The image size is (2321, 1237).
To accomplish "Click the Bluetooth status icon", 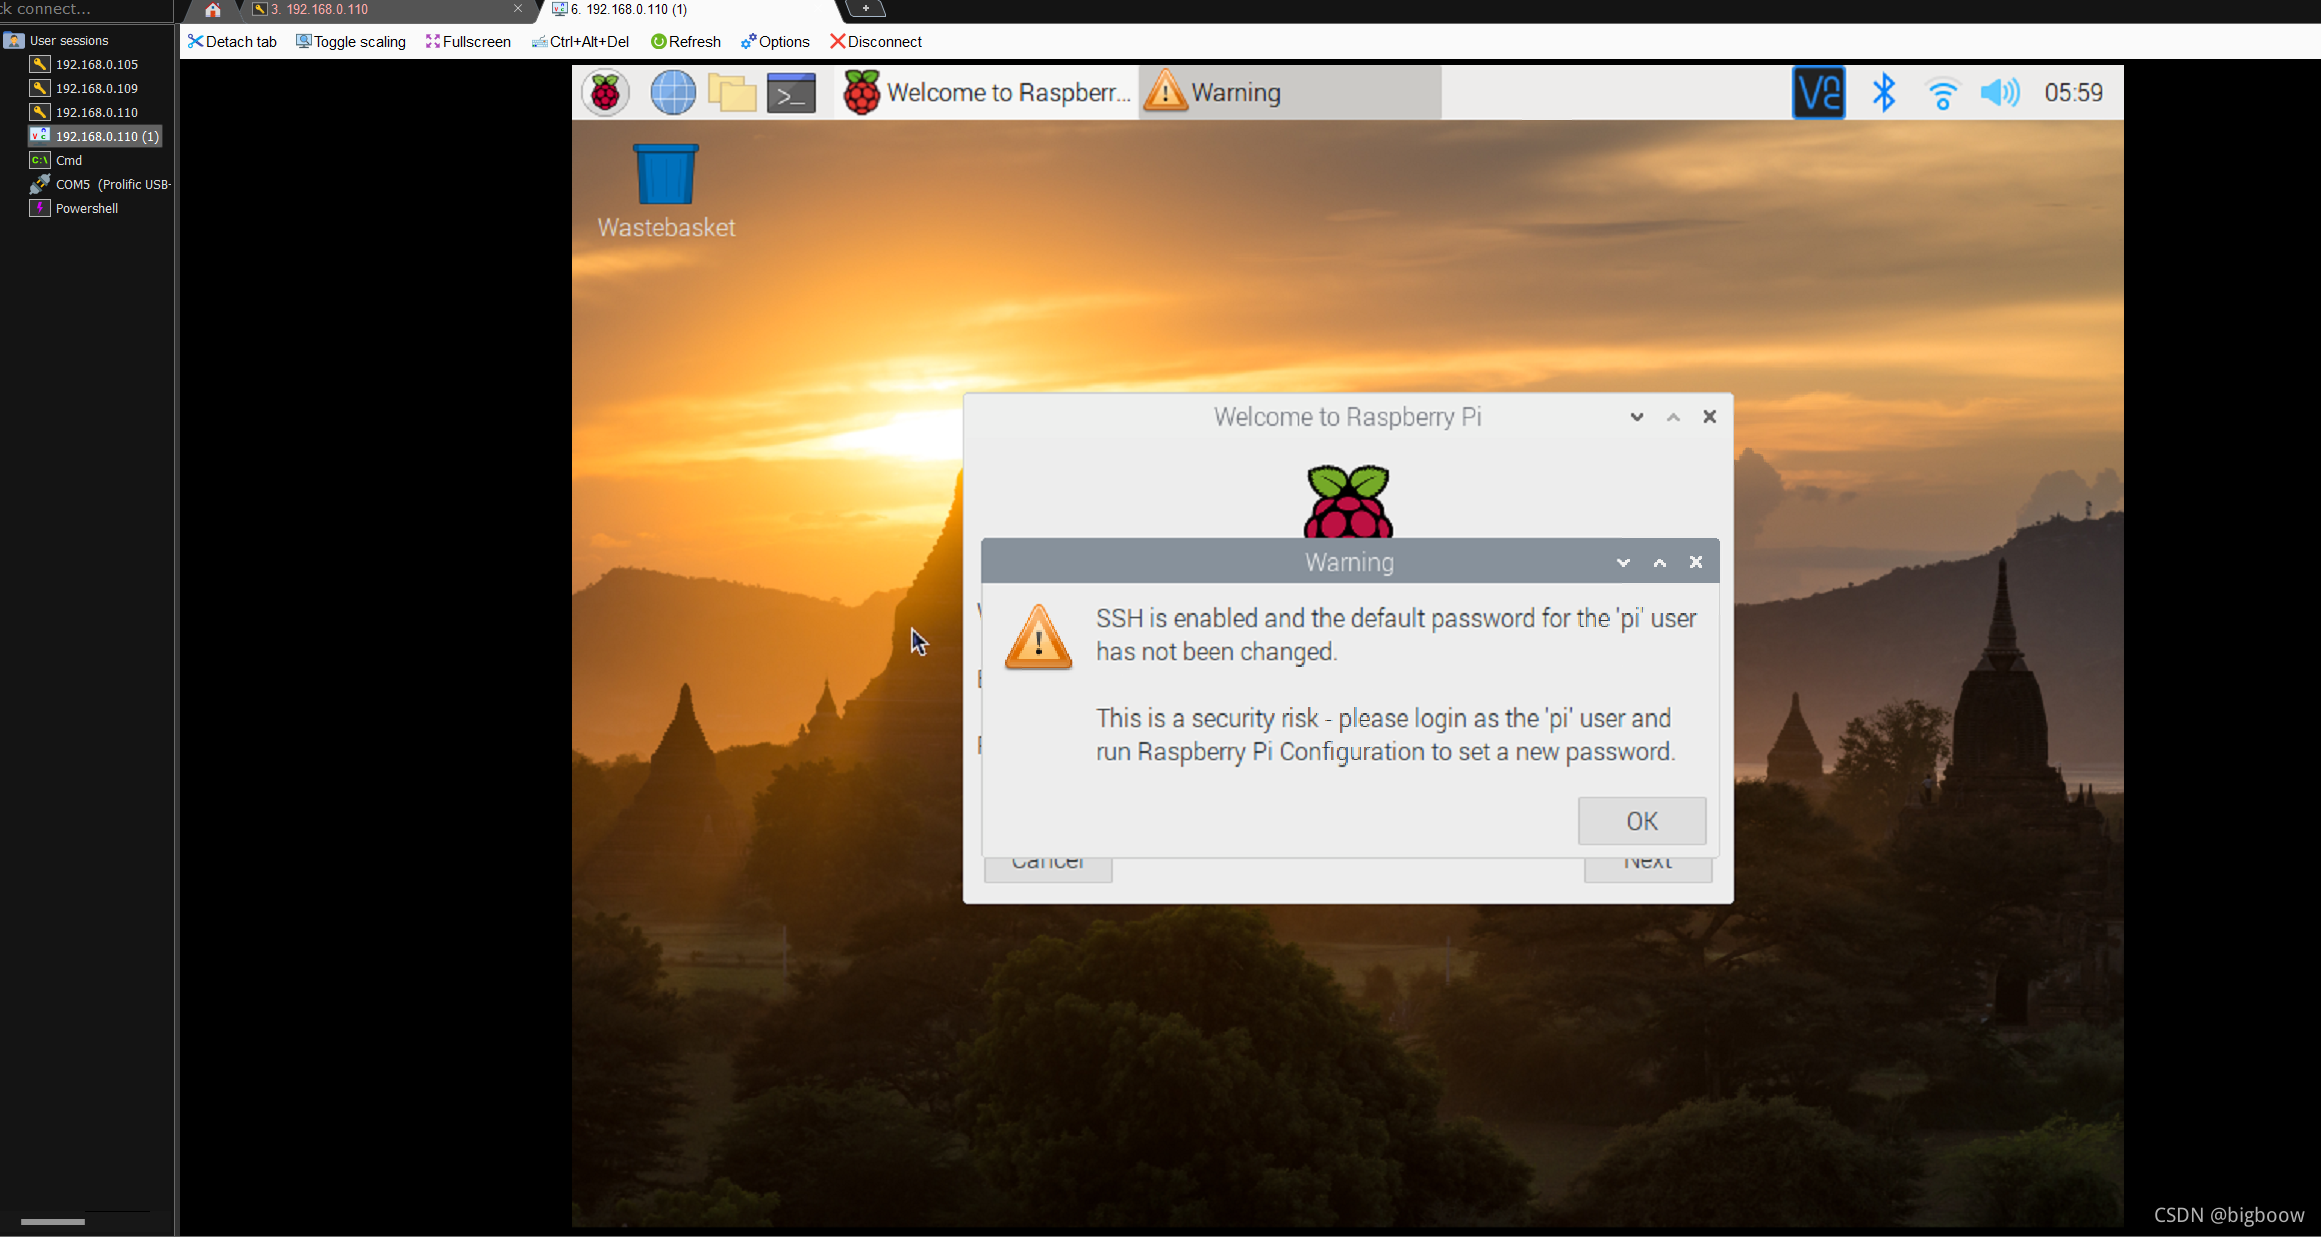I will click(x=1880, y=92).
